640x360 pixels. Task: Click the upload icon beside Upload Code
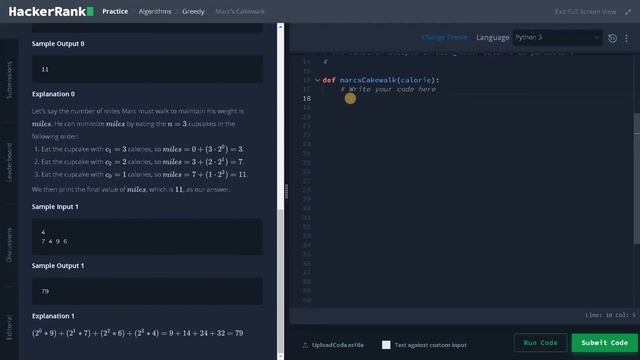[305, 345]
